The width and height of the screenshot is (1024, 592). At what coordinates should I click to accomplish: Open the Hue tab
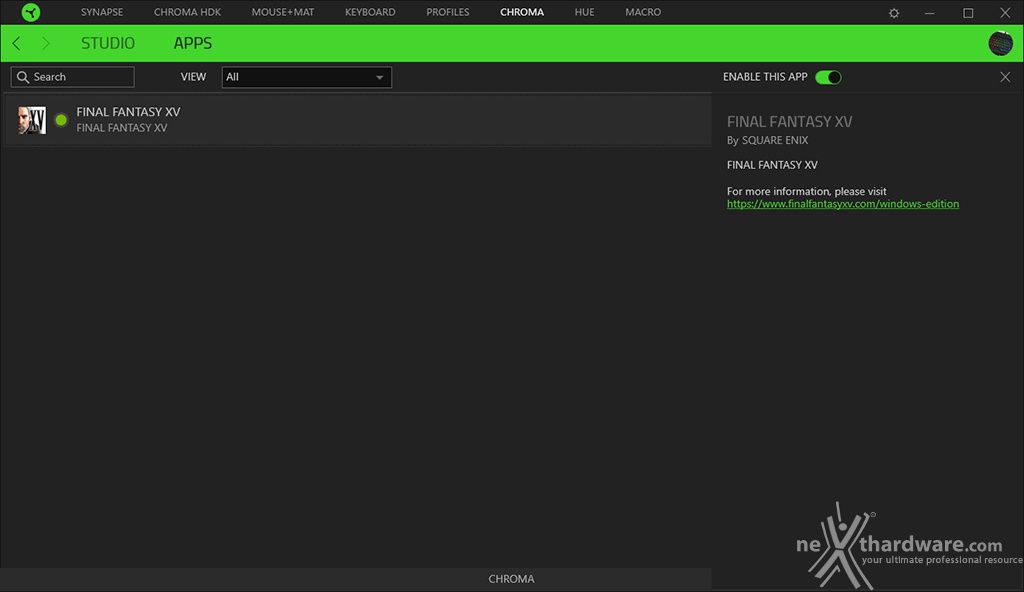coord(584,12)
